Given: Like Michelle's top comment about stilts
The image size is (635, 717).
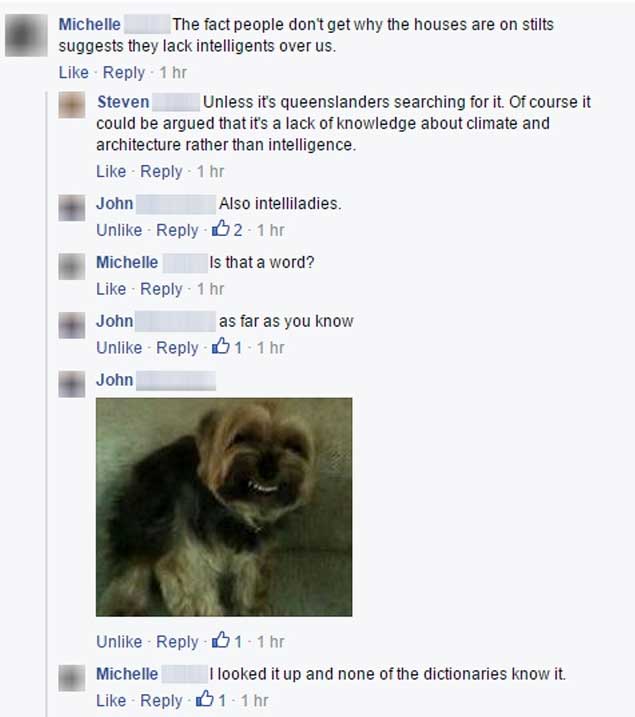Looking at the screenshot, I should (x=74, y=72).
